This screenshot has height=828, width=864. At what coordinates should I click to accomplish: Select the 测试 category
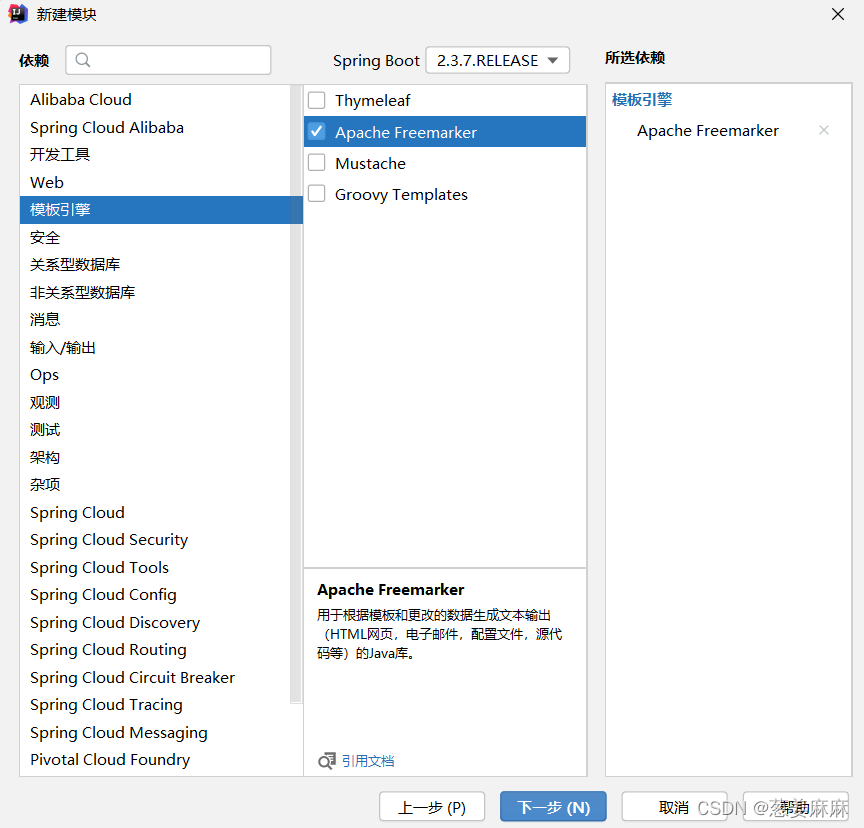point(155,430)
